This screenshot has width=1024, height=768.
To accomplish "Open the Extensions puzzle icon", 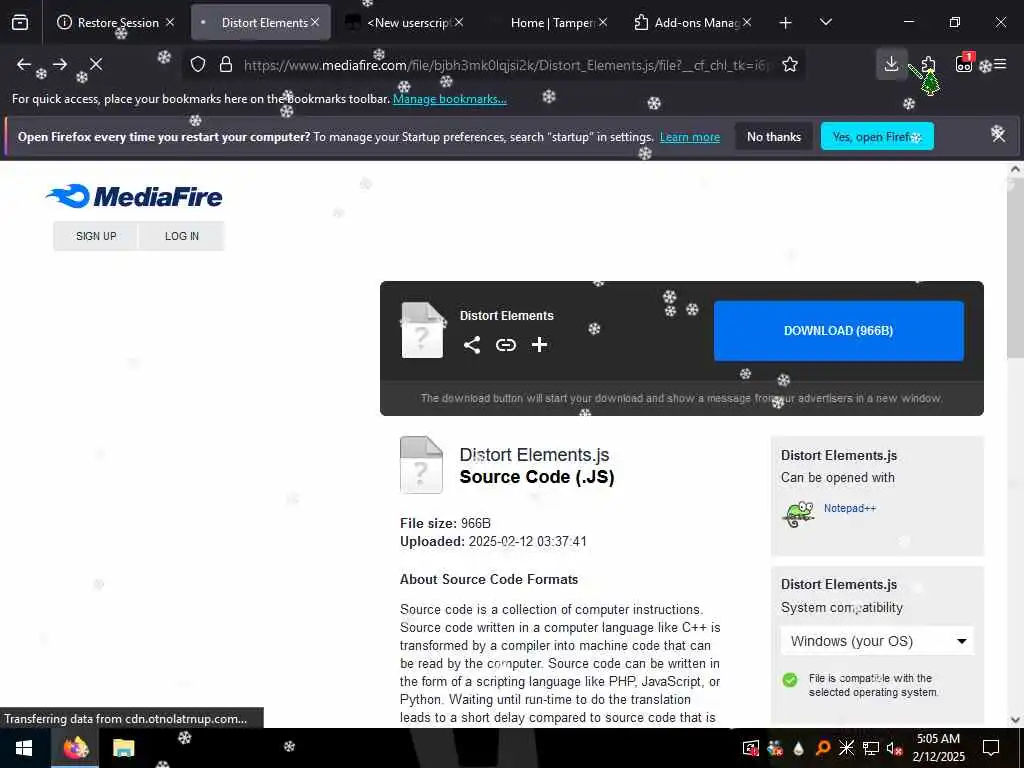I will pos(928,64).
